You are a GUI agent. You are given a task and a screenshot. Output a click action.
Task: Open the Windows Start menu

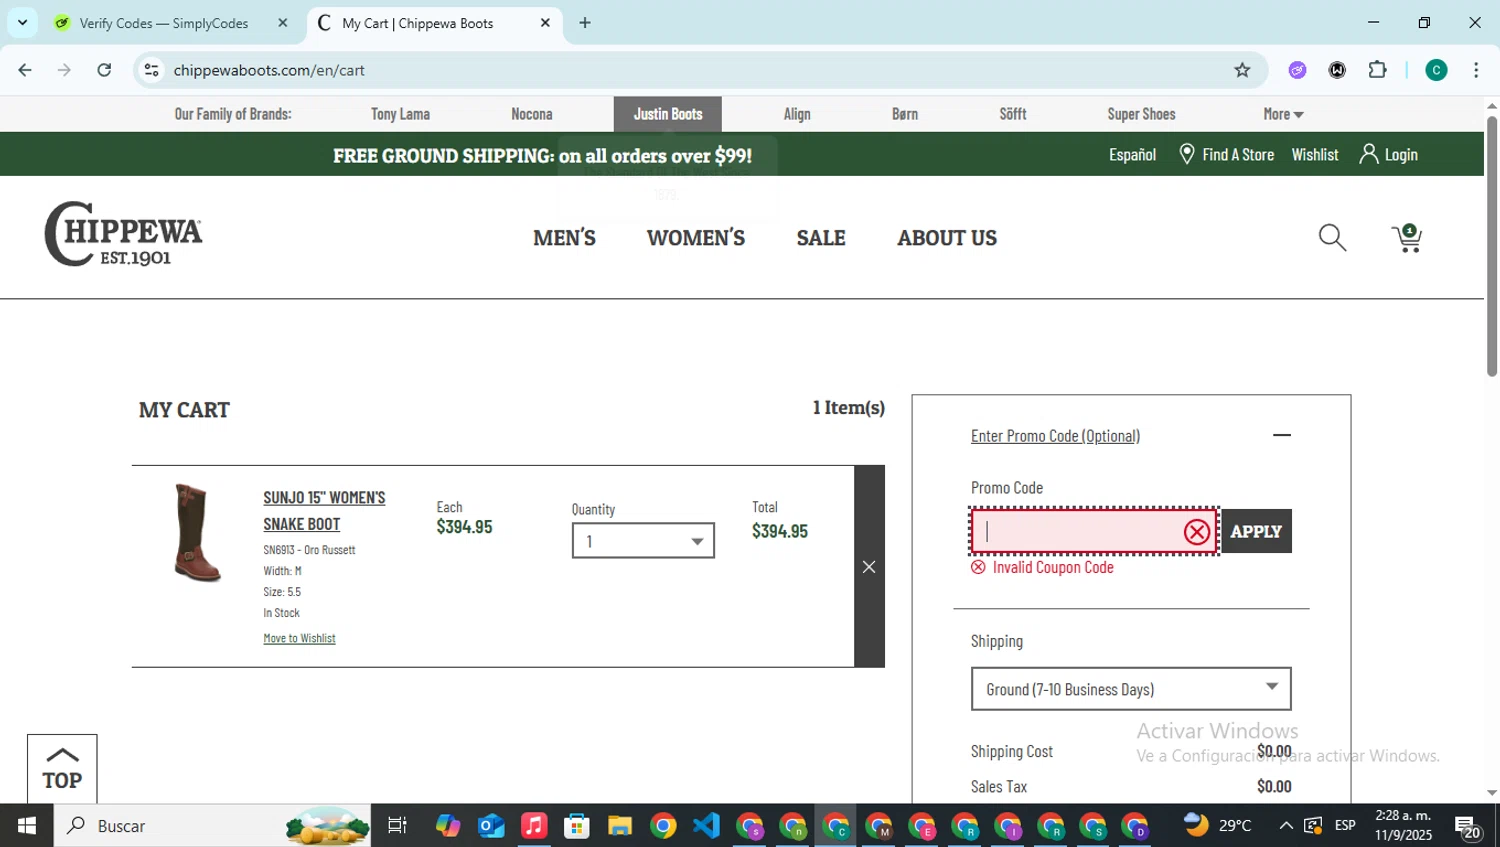pyautogui.click(x=27, y=825)
